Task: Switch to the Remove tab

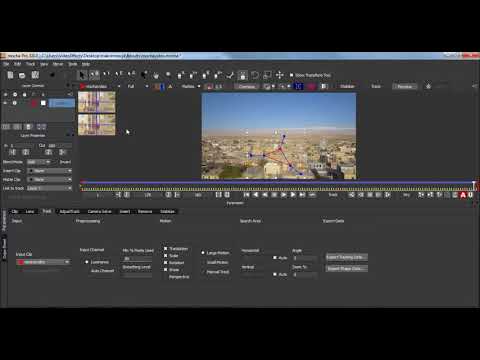Action: click(x=145, y=211)
